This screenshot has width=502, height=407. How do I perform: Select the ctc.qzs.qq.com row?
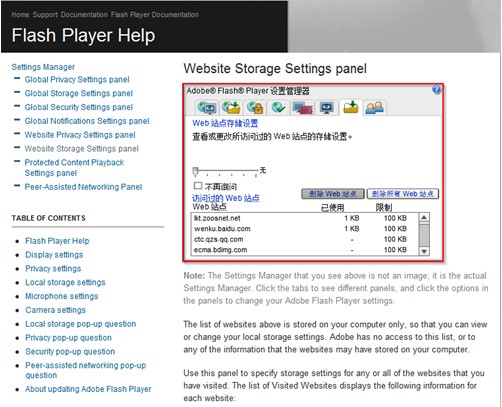point(305,239)
